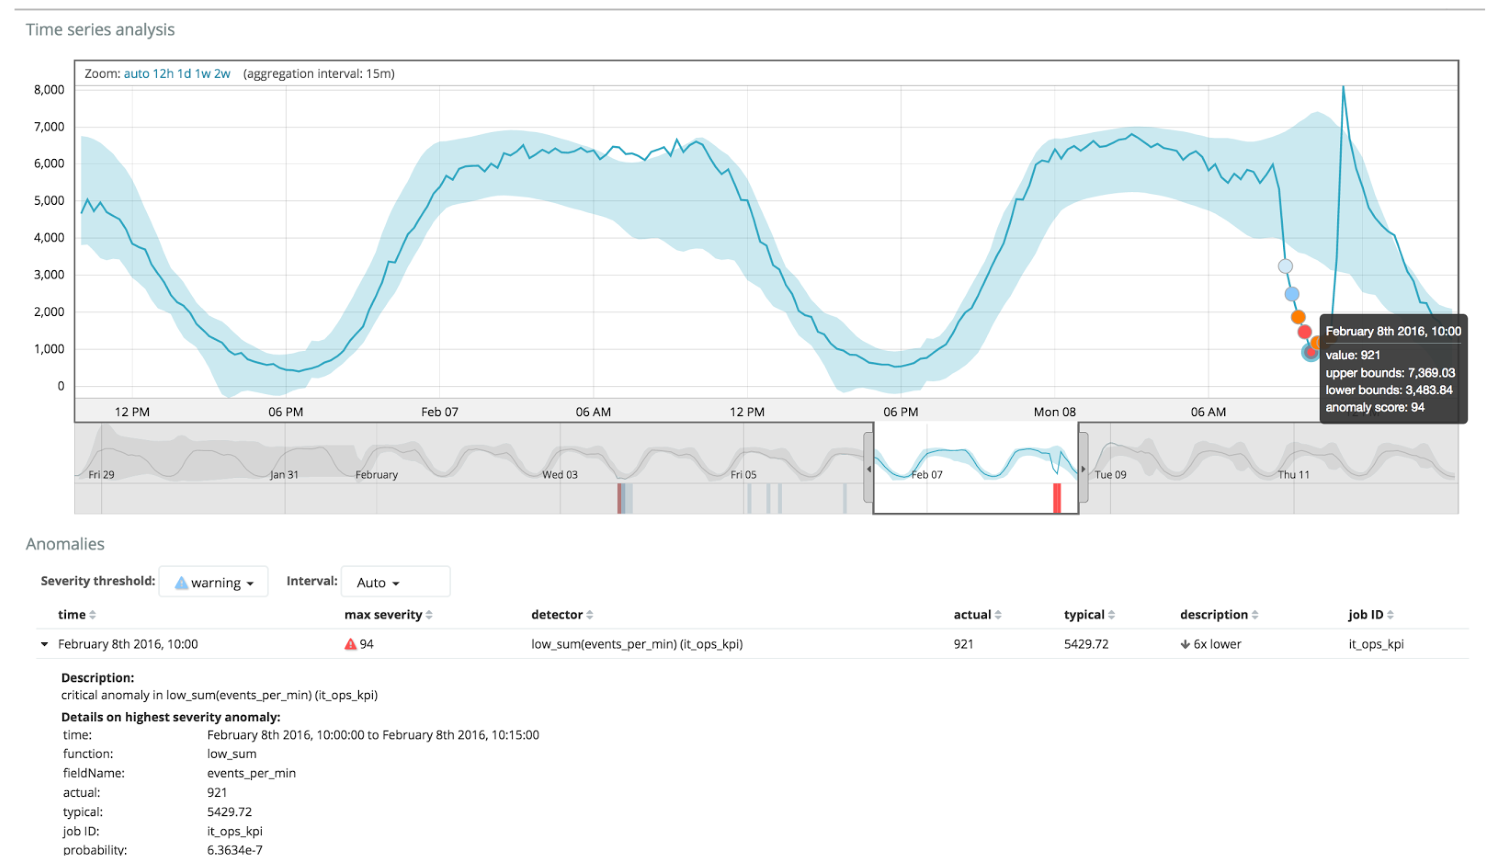The width and height of the screenshot is (1500, 864).
Task: Set chart zoom to 1d
Action: pos(184,74)
